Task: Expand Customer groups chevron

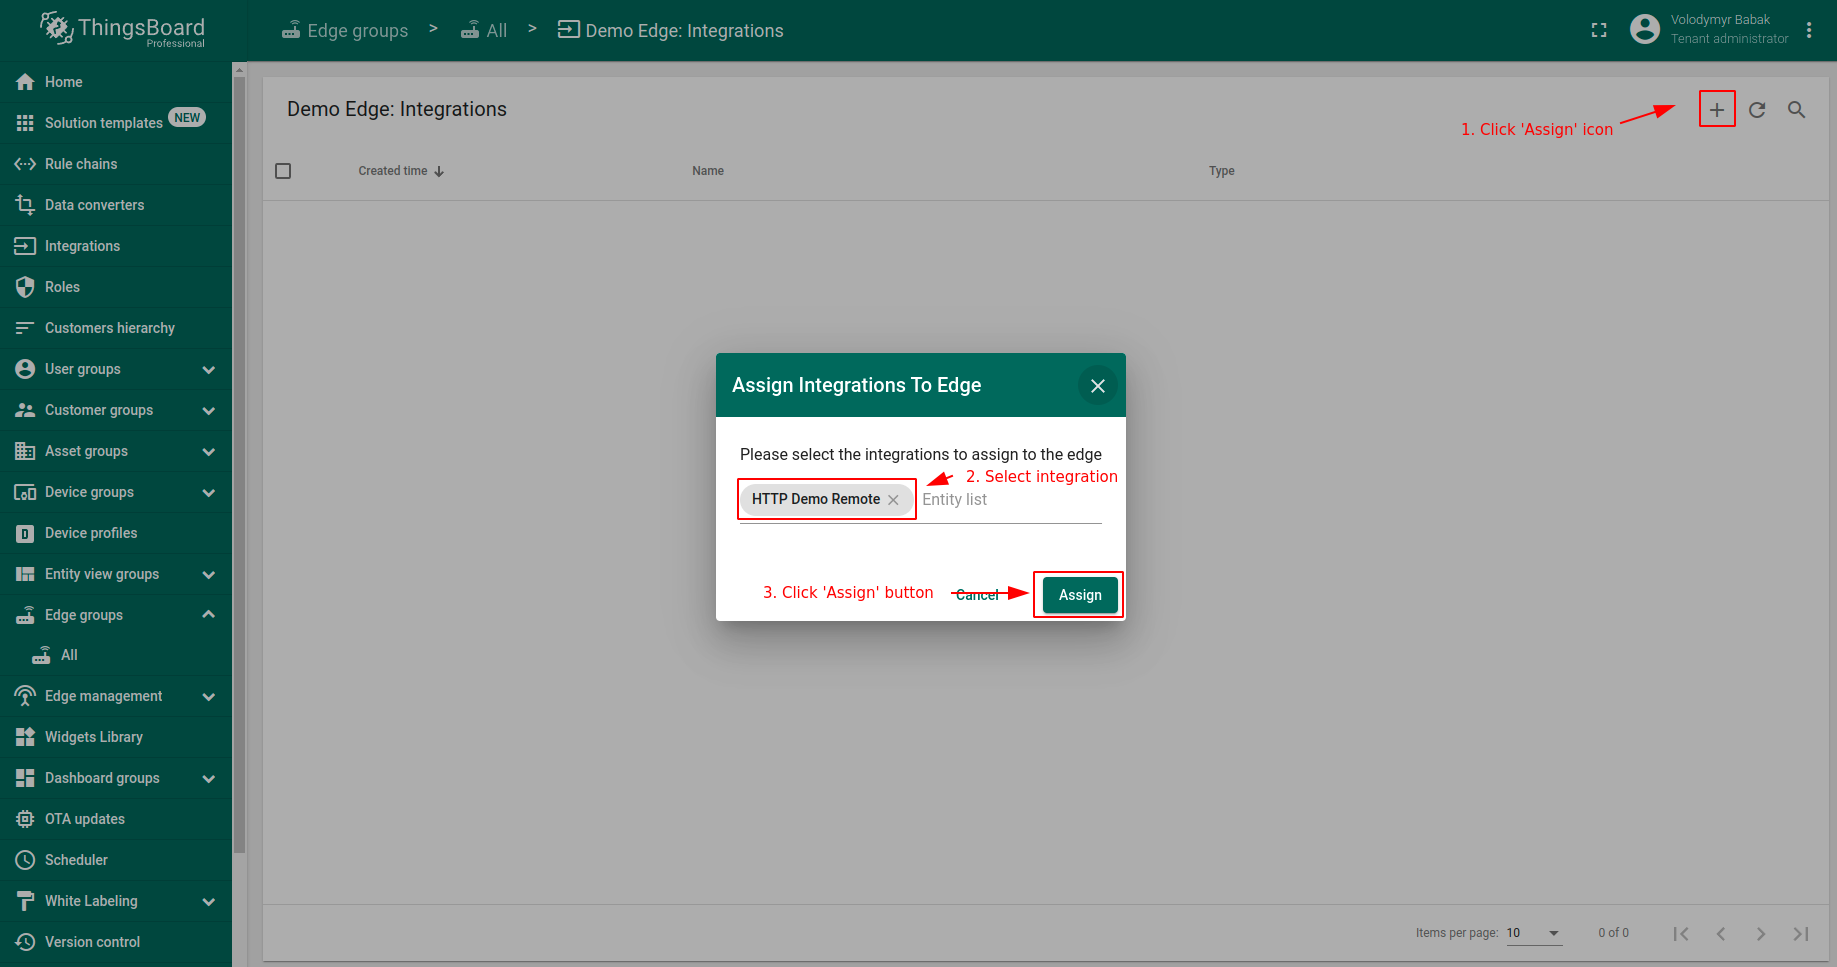Action: [x=208, y=411]
